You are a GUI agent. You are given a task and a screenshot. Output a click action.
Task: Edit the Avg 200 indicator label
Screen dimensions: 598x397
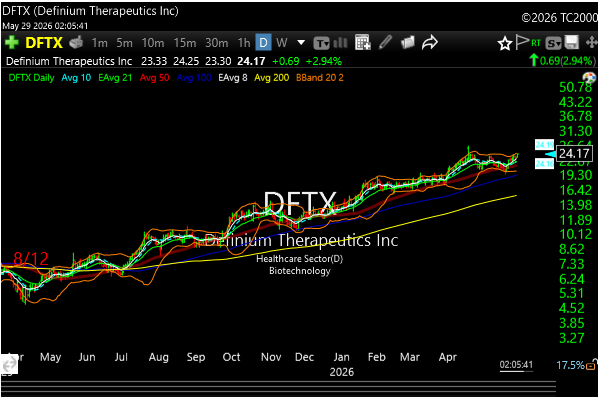pos(272,78)
